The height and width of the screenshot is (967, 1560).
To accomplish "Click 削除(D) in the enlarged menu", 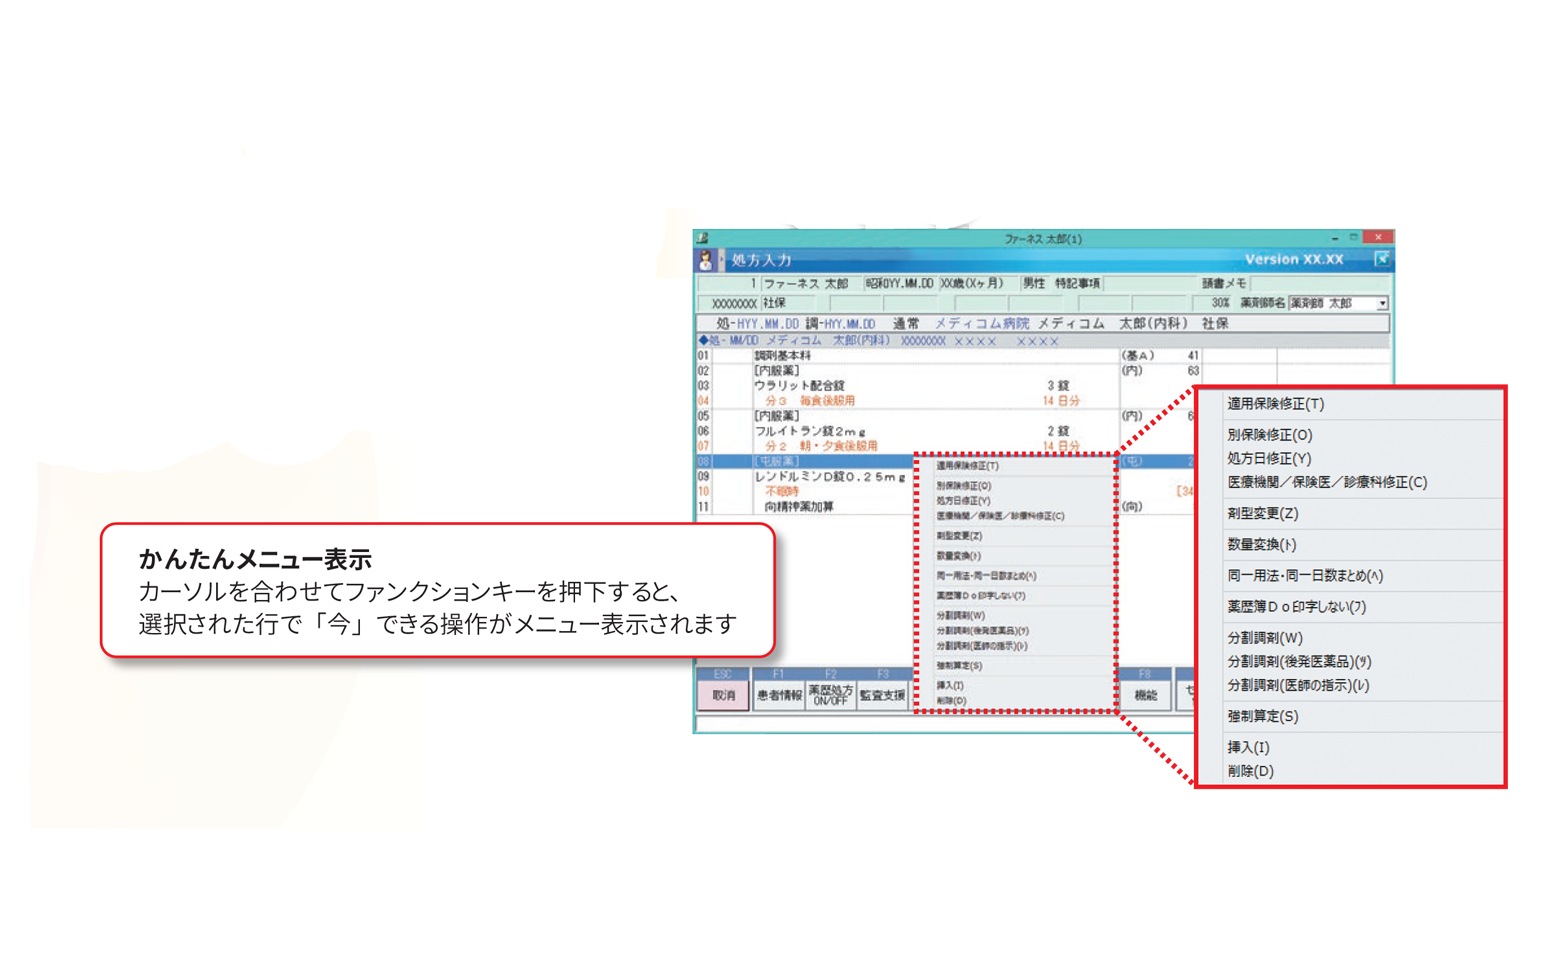I will pyautogui.click(x=1250, y=771).
